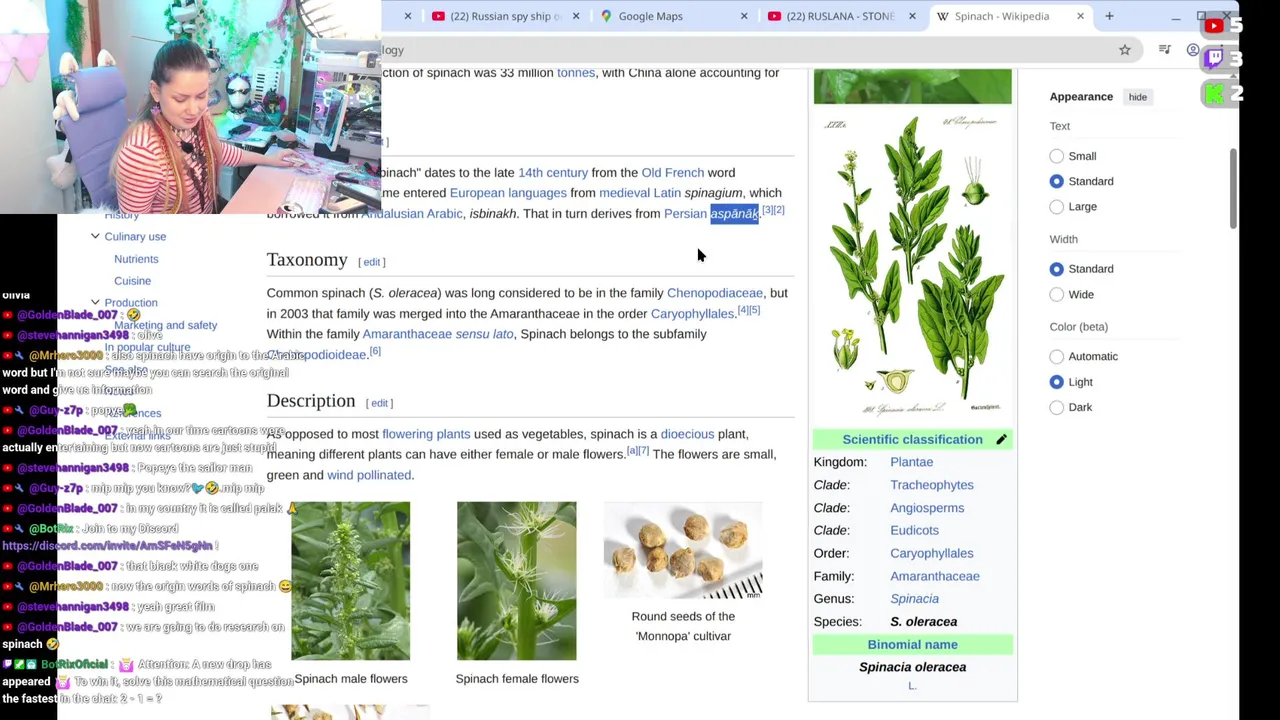Screen dimensions: 1280x720
Task: Close the Spinach - Wikipedia tab
Action: tap(1080, 16)
